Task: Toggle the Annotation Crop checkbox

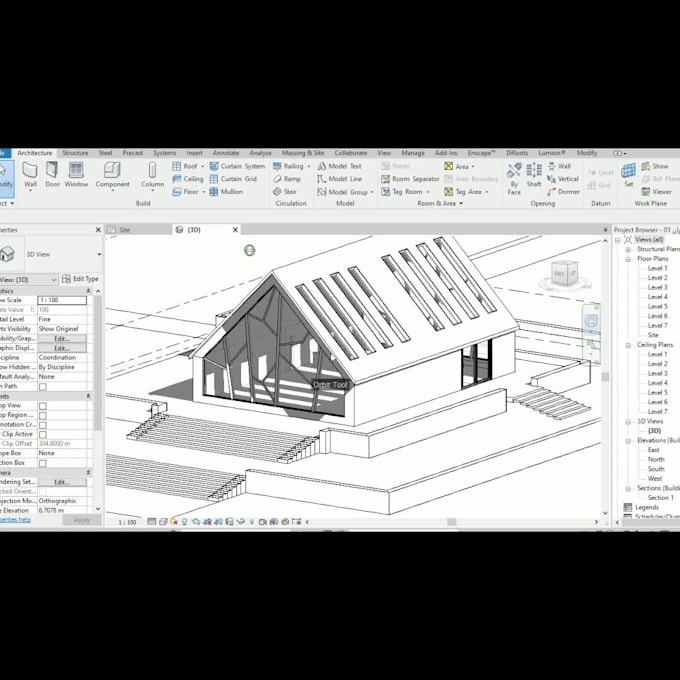Action: 43,425
